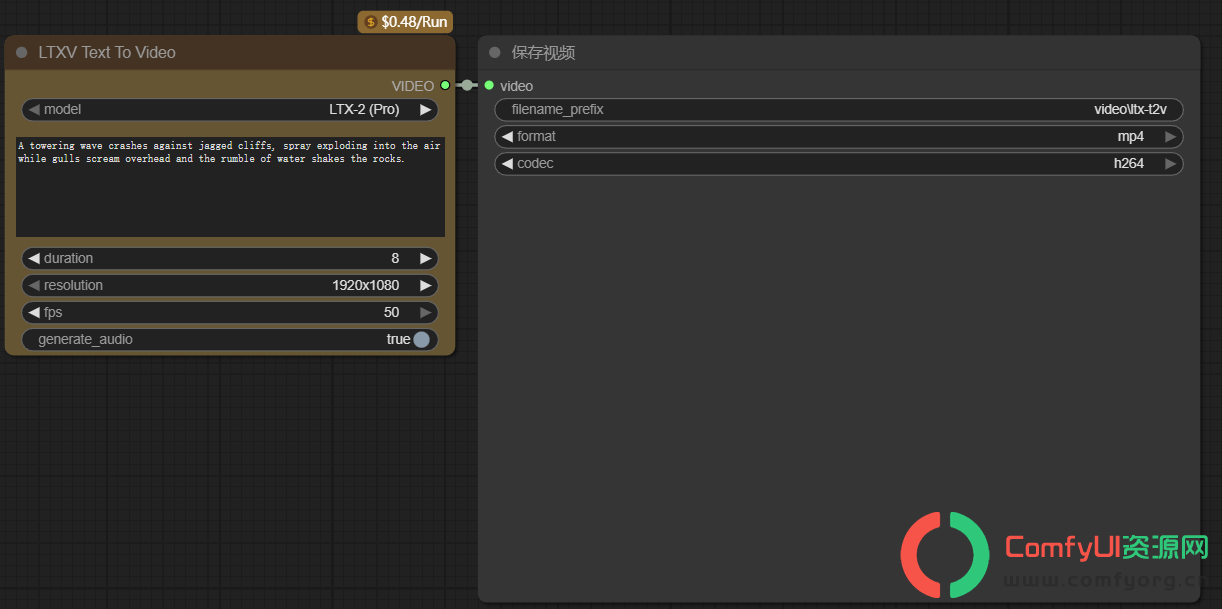The image size is (1222, 609).
Task: Switch model to next option with right arrow
Action: 426,110
